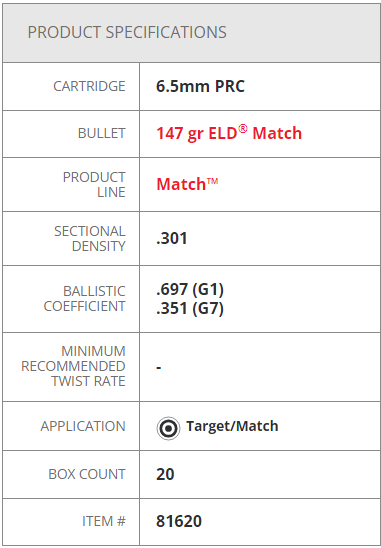The image size is (381, 548).
Task: Click the BOX COUNT label
Action: coord(87,474)
